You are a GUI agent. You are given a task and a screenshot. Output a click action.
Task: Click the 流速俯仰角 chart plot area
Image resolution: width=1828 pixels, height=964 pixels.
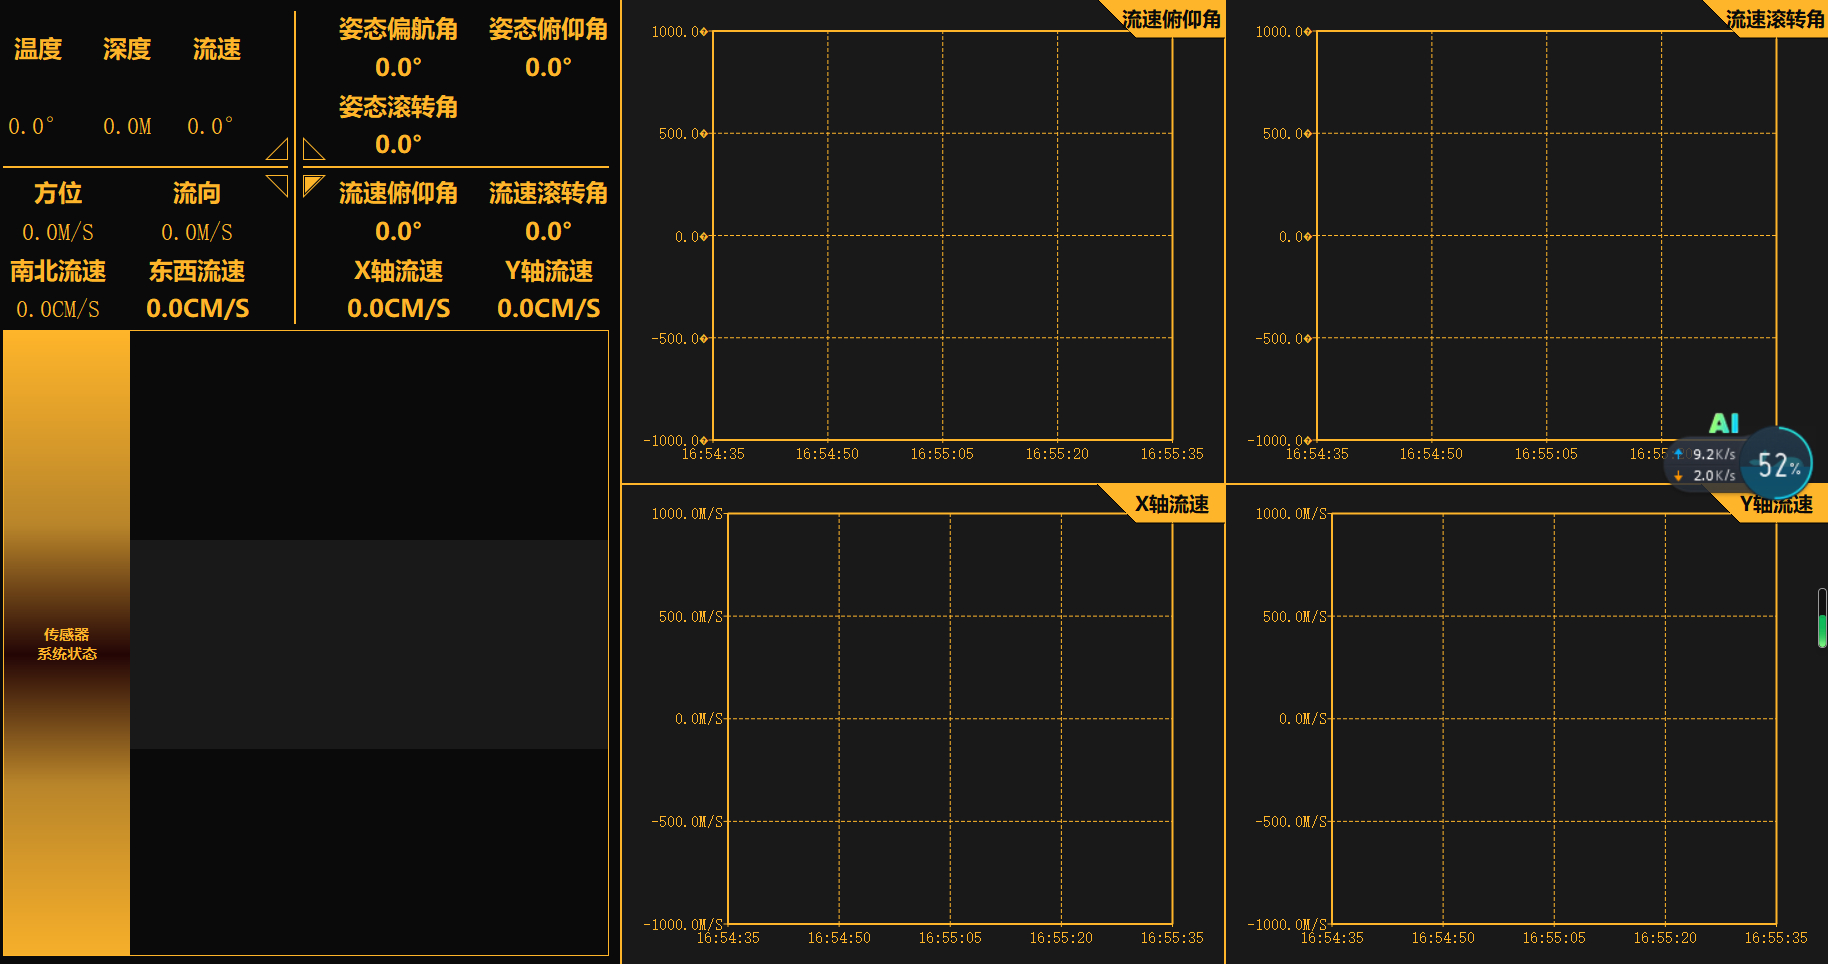pyautogui.click(x=942, y=236)
